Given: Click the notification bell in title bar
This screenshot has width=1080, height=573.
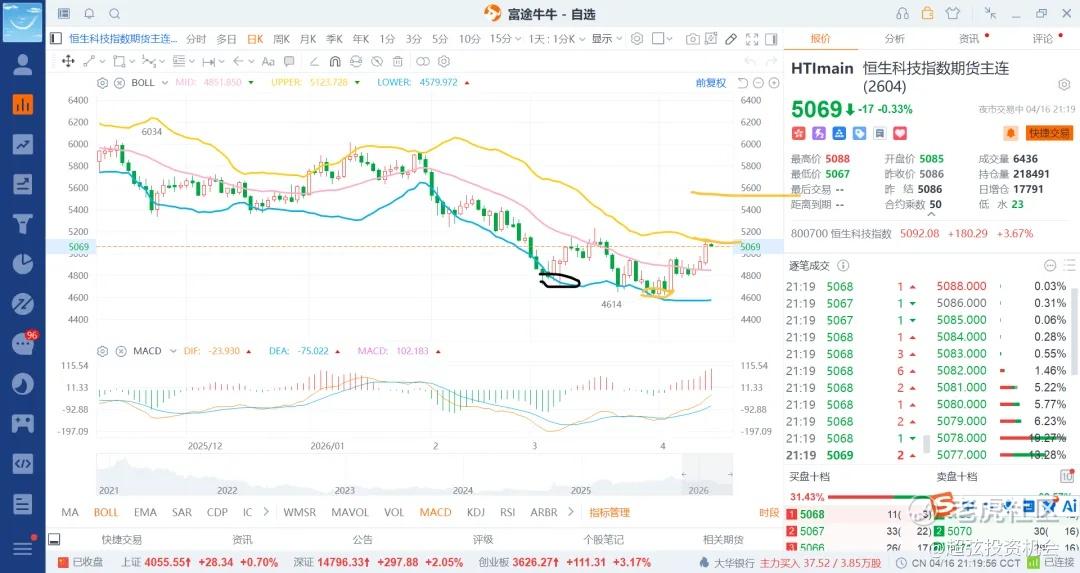Looking at the screenshot, I should coord(89,13).
